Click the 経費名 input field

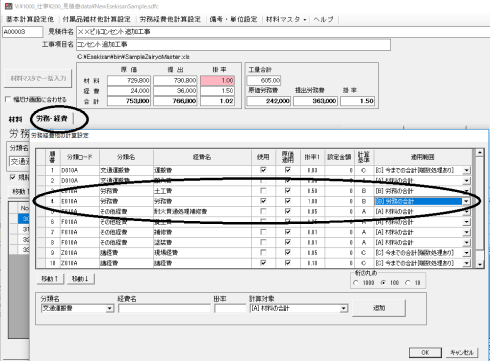point(164,308)
